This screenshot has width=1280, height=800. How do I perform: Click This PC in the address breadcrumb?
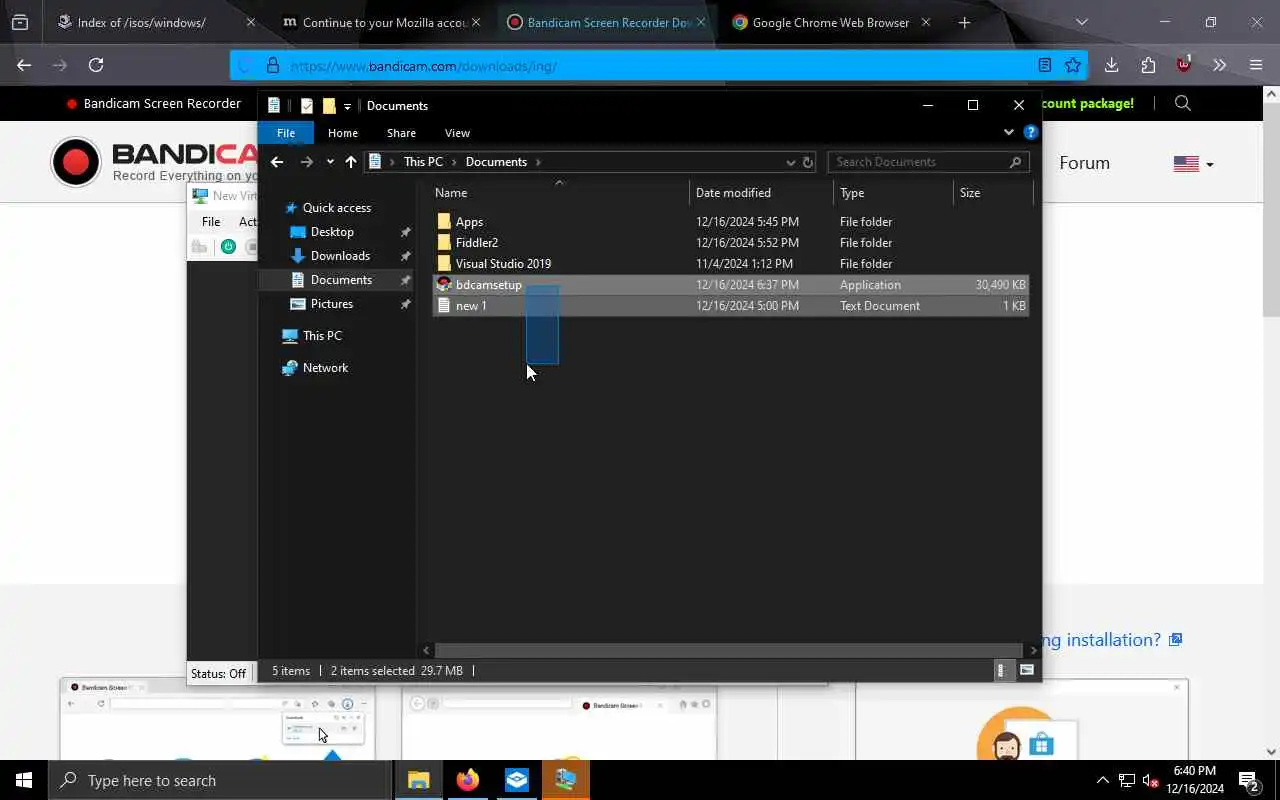tap(423, 162)
